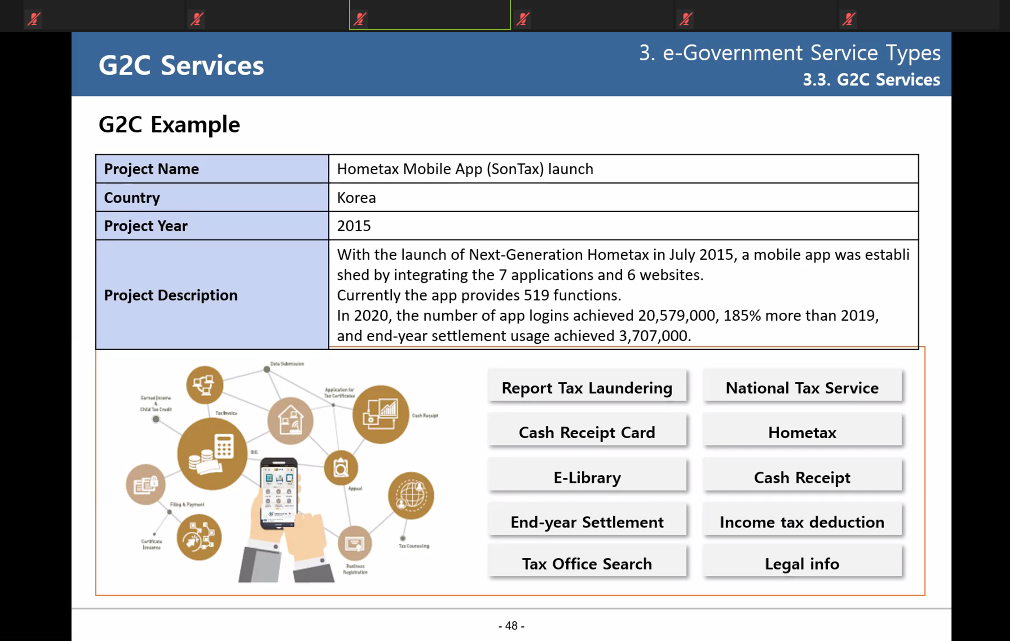The height and width of the screenshot is (641, 1010).
Task: Click the Business Registration certificate icon
Action: (x=354, y=543)
